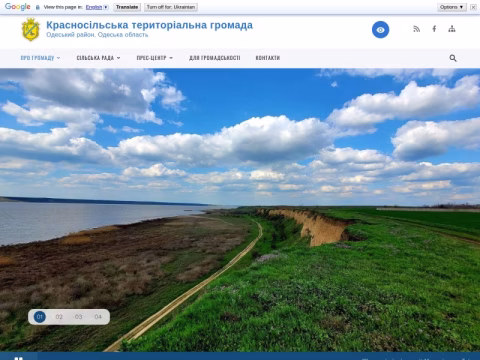Open the КОНТАКТИ menu item
The width and height of the screenshot is (480, 360).
click(x=268, y=58)
